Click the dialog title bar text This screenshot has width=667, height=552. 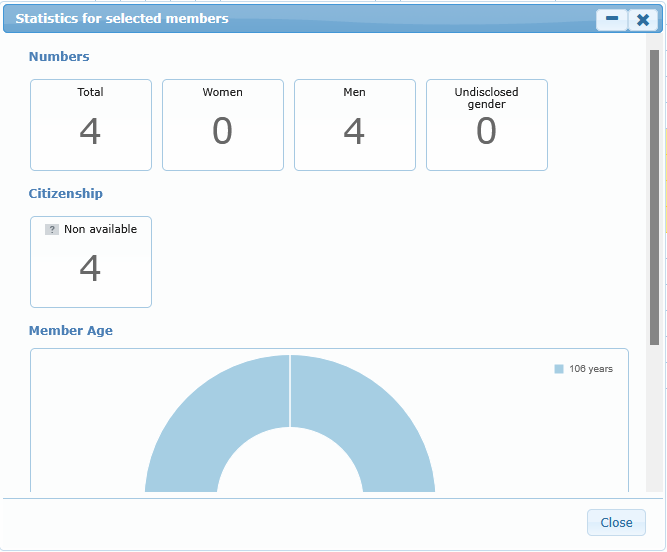(x=122, y=19)
